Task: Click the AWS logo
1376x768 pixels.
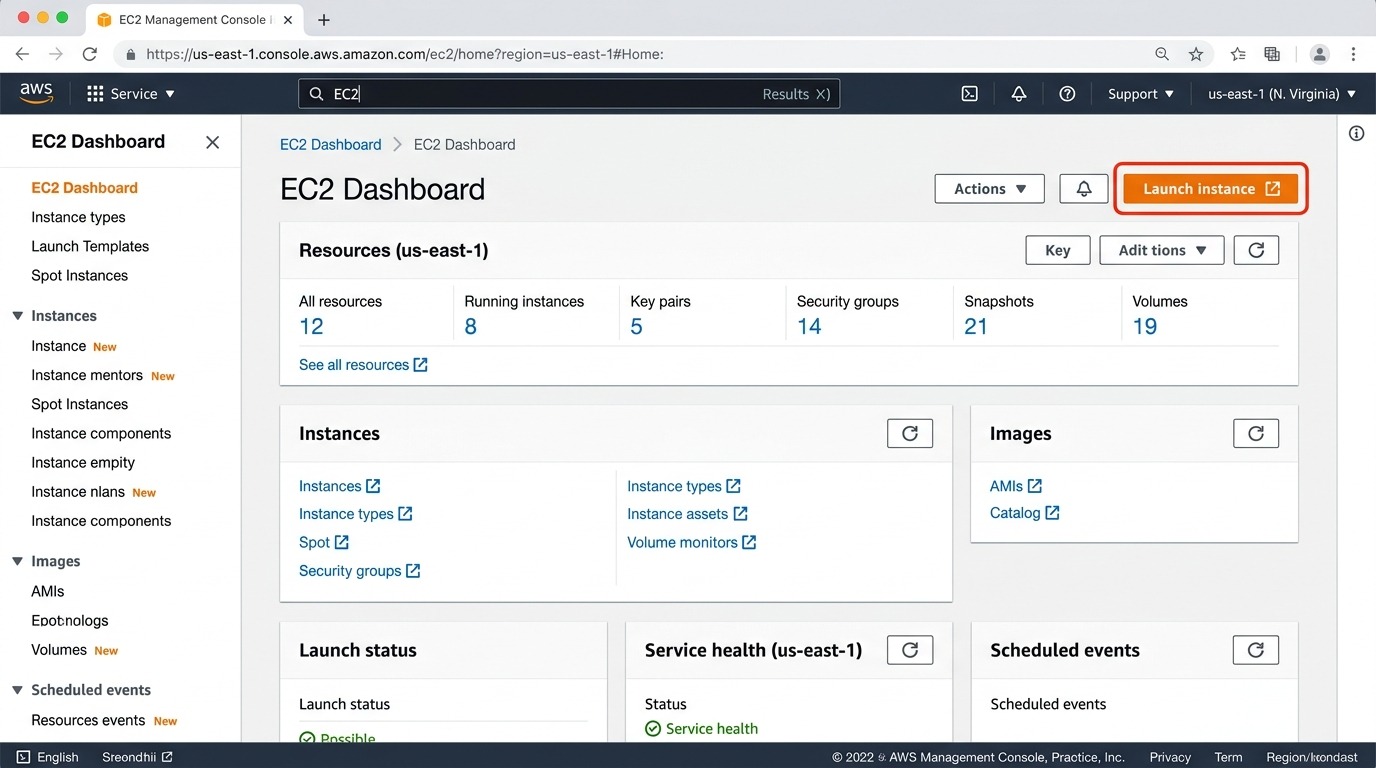Action: 36,93
